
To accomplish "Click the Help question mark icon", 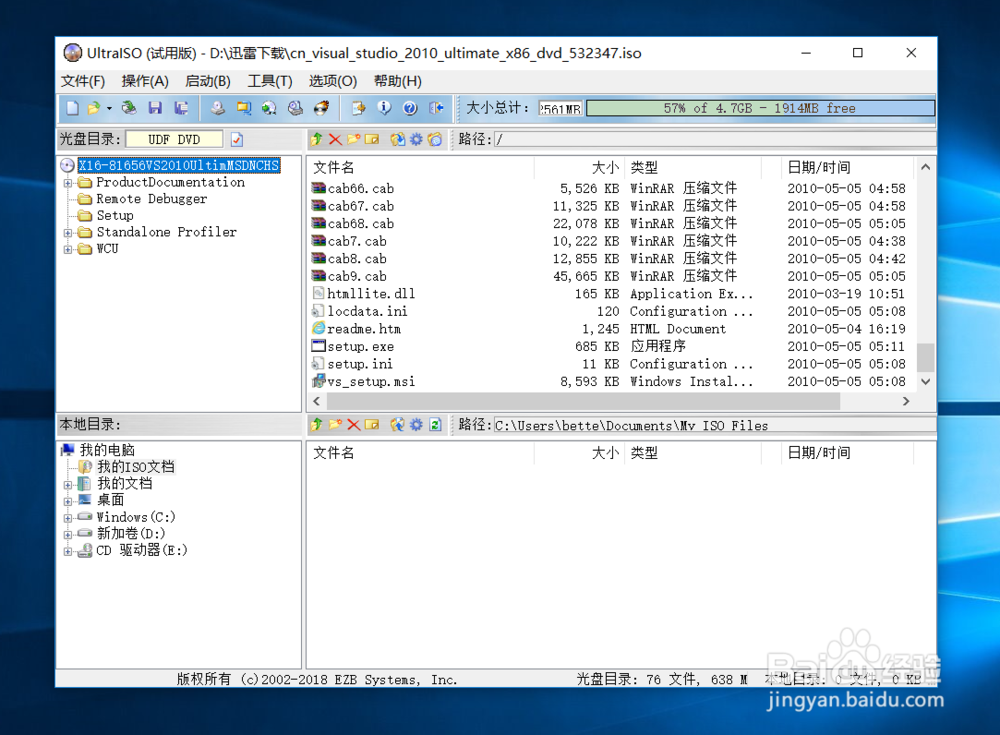I will pos(410,108).
